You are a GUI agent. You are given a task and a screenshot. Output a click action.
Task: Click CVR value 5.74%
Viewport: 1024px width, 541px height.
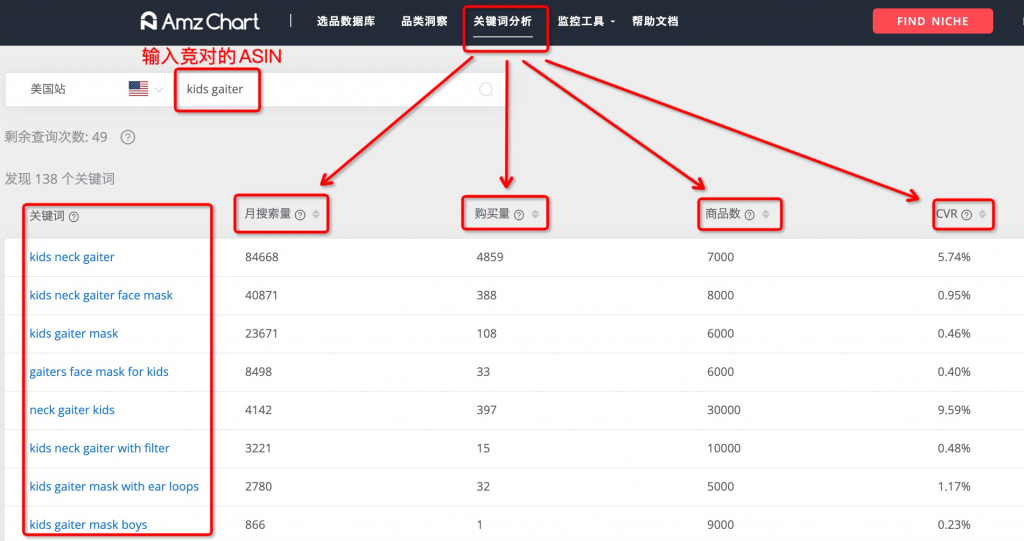point(954,257)
